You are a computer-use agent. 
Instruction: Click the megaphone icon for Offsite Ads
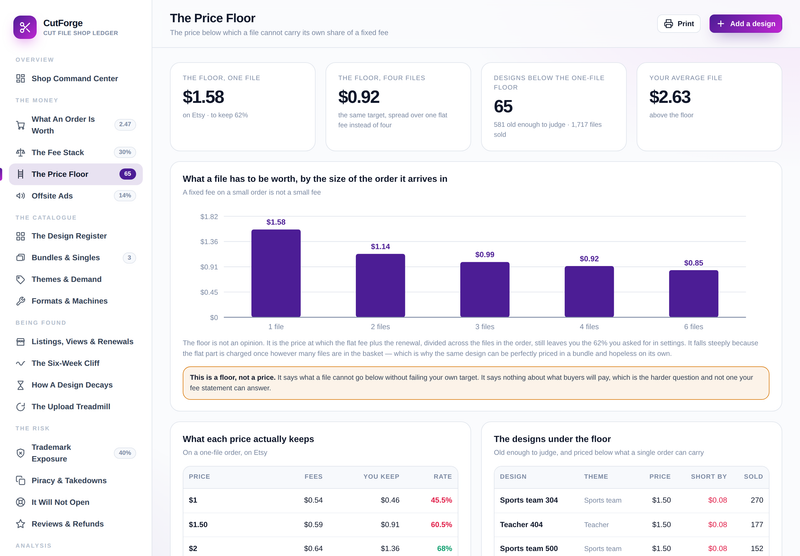20,196
